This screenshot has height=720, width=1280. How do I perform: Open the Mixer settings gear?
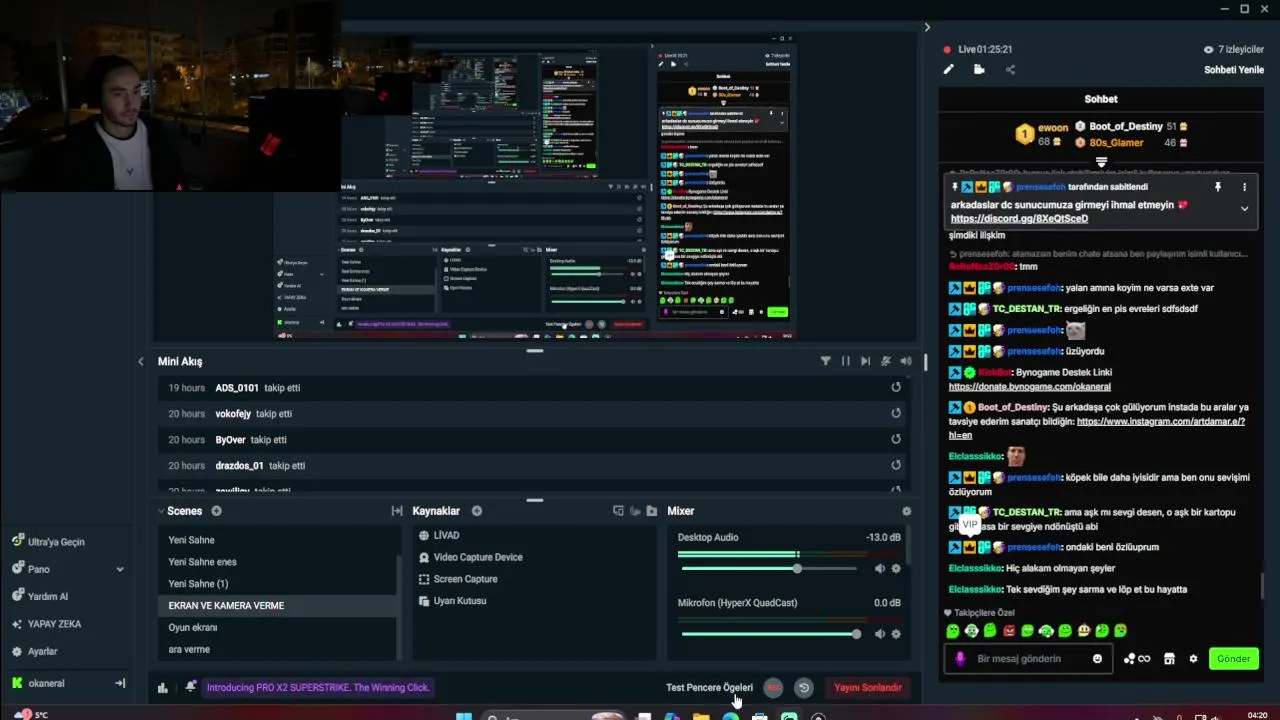[x=906, y=511]
